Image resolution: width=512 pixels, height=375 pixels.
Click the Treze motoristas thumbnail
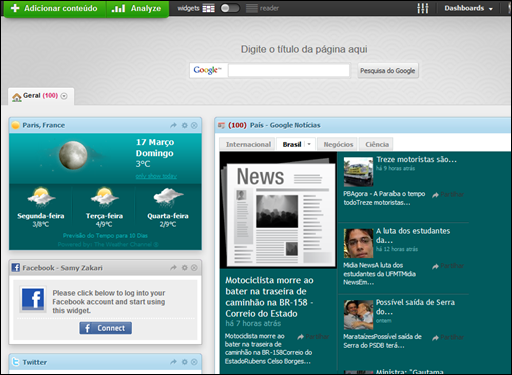[x=358, y=172]
